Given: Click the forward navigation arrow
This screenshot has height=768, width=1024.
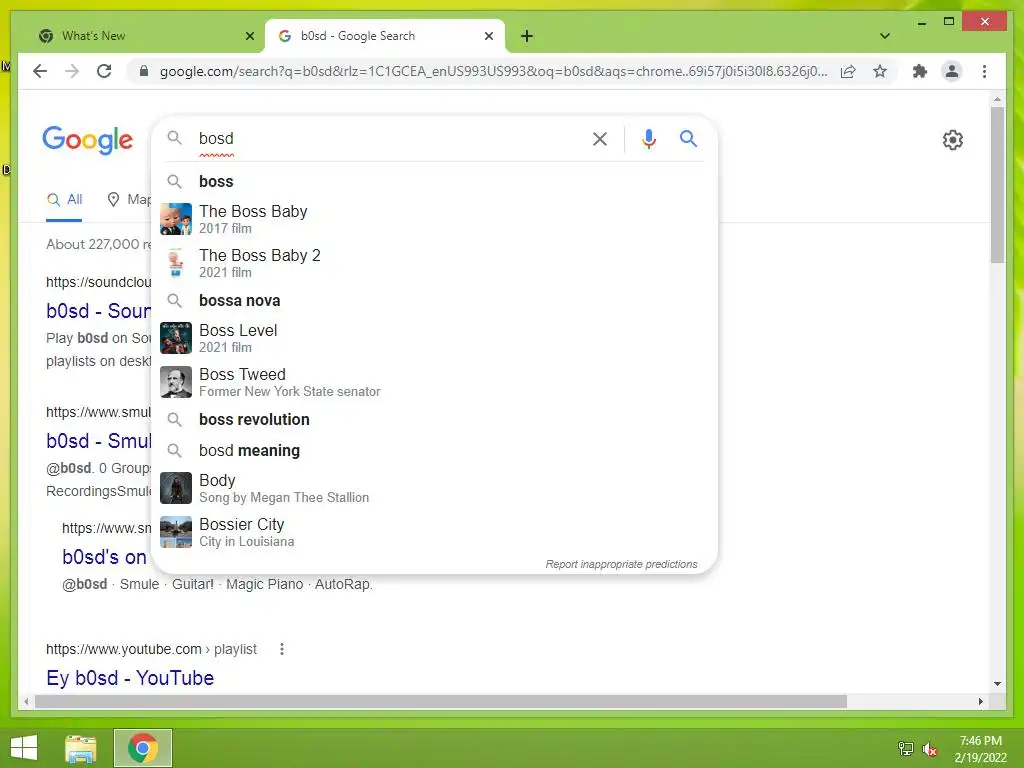Looking at the screenshot, I should click(x=72, y=71).
